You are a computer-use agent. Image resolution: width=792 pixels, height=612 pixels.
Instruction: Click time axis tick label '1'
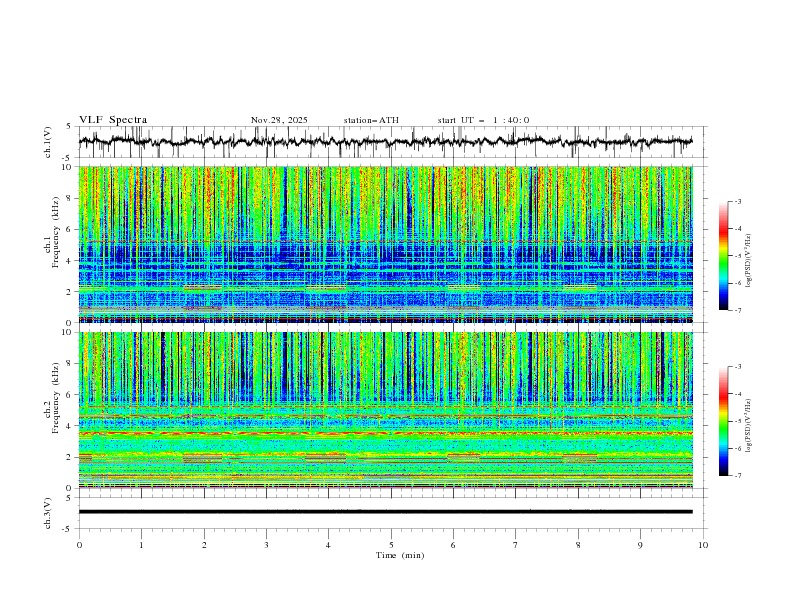141,545
